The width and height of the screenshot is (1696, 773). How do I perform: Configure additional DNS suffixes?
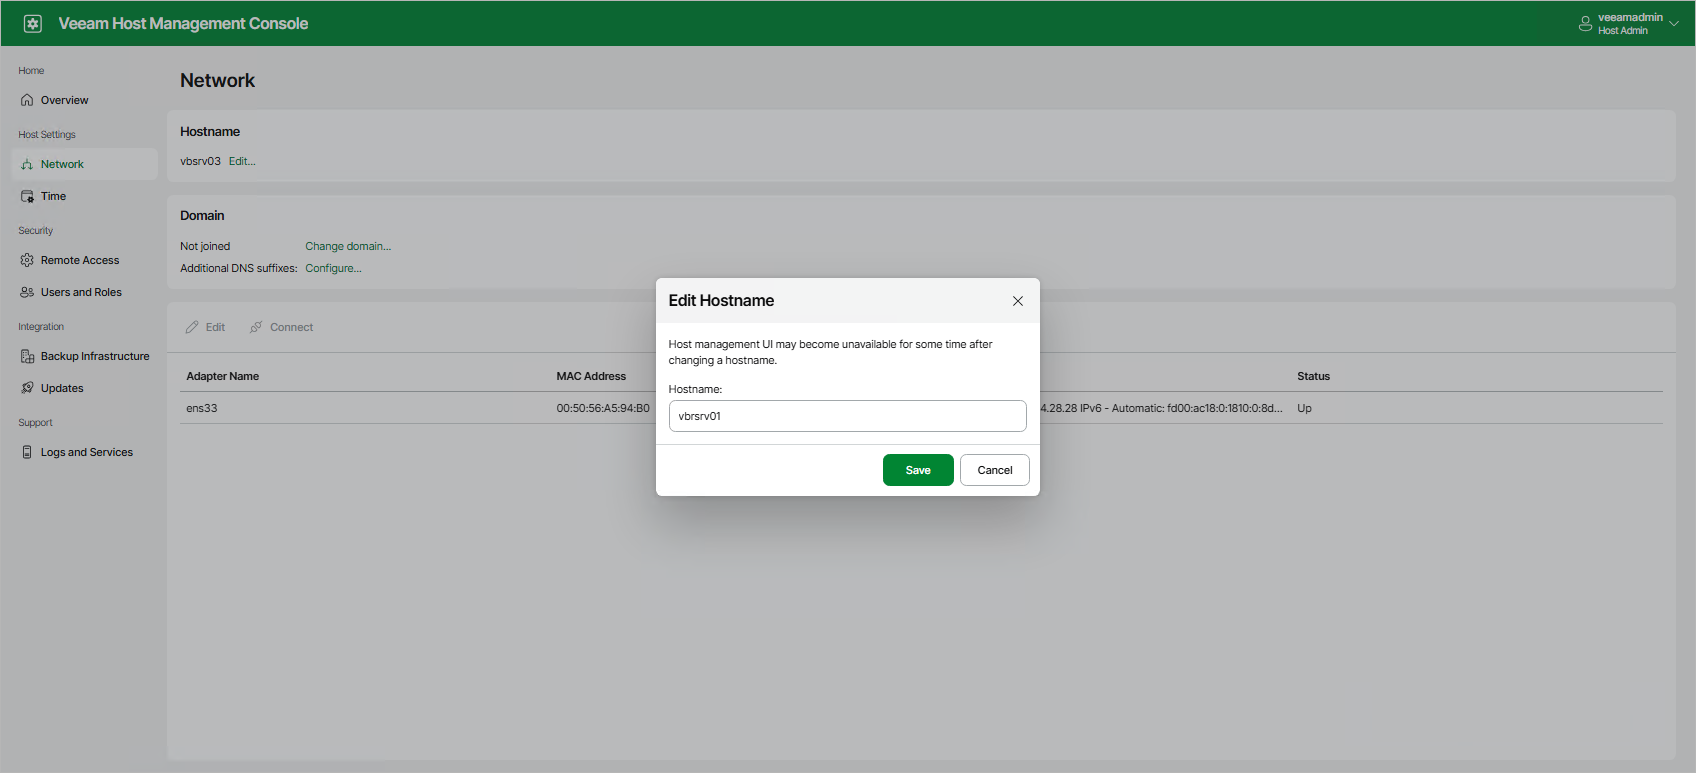(x=333, y=268)
